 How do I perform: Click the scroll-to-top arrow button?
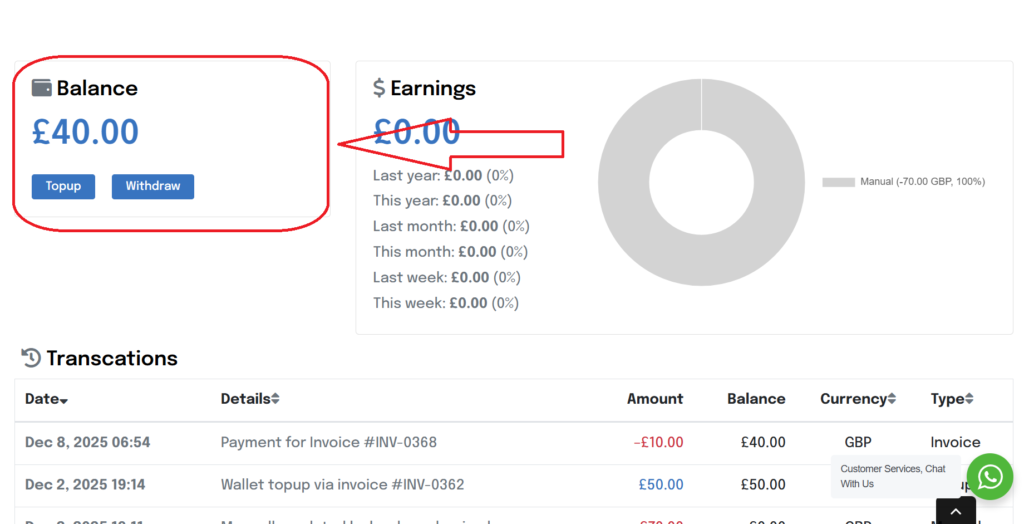pos(955,511)
